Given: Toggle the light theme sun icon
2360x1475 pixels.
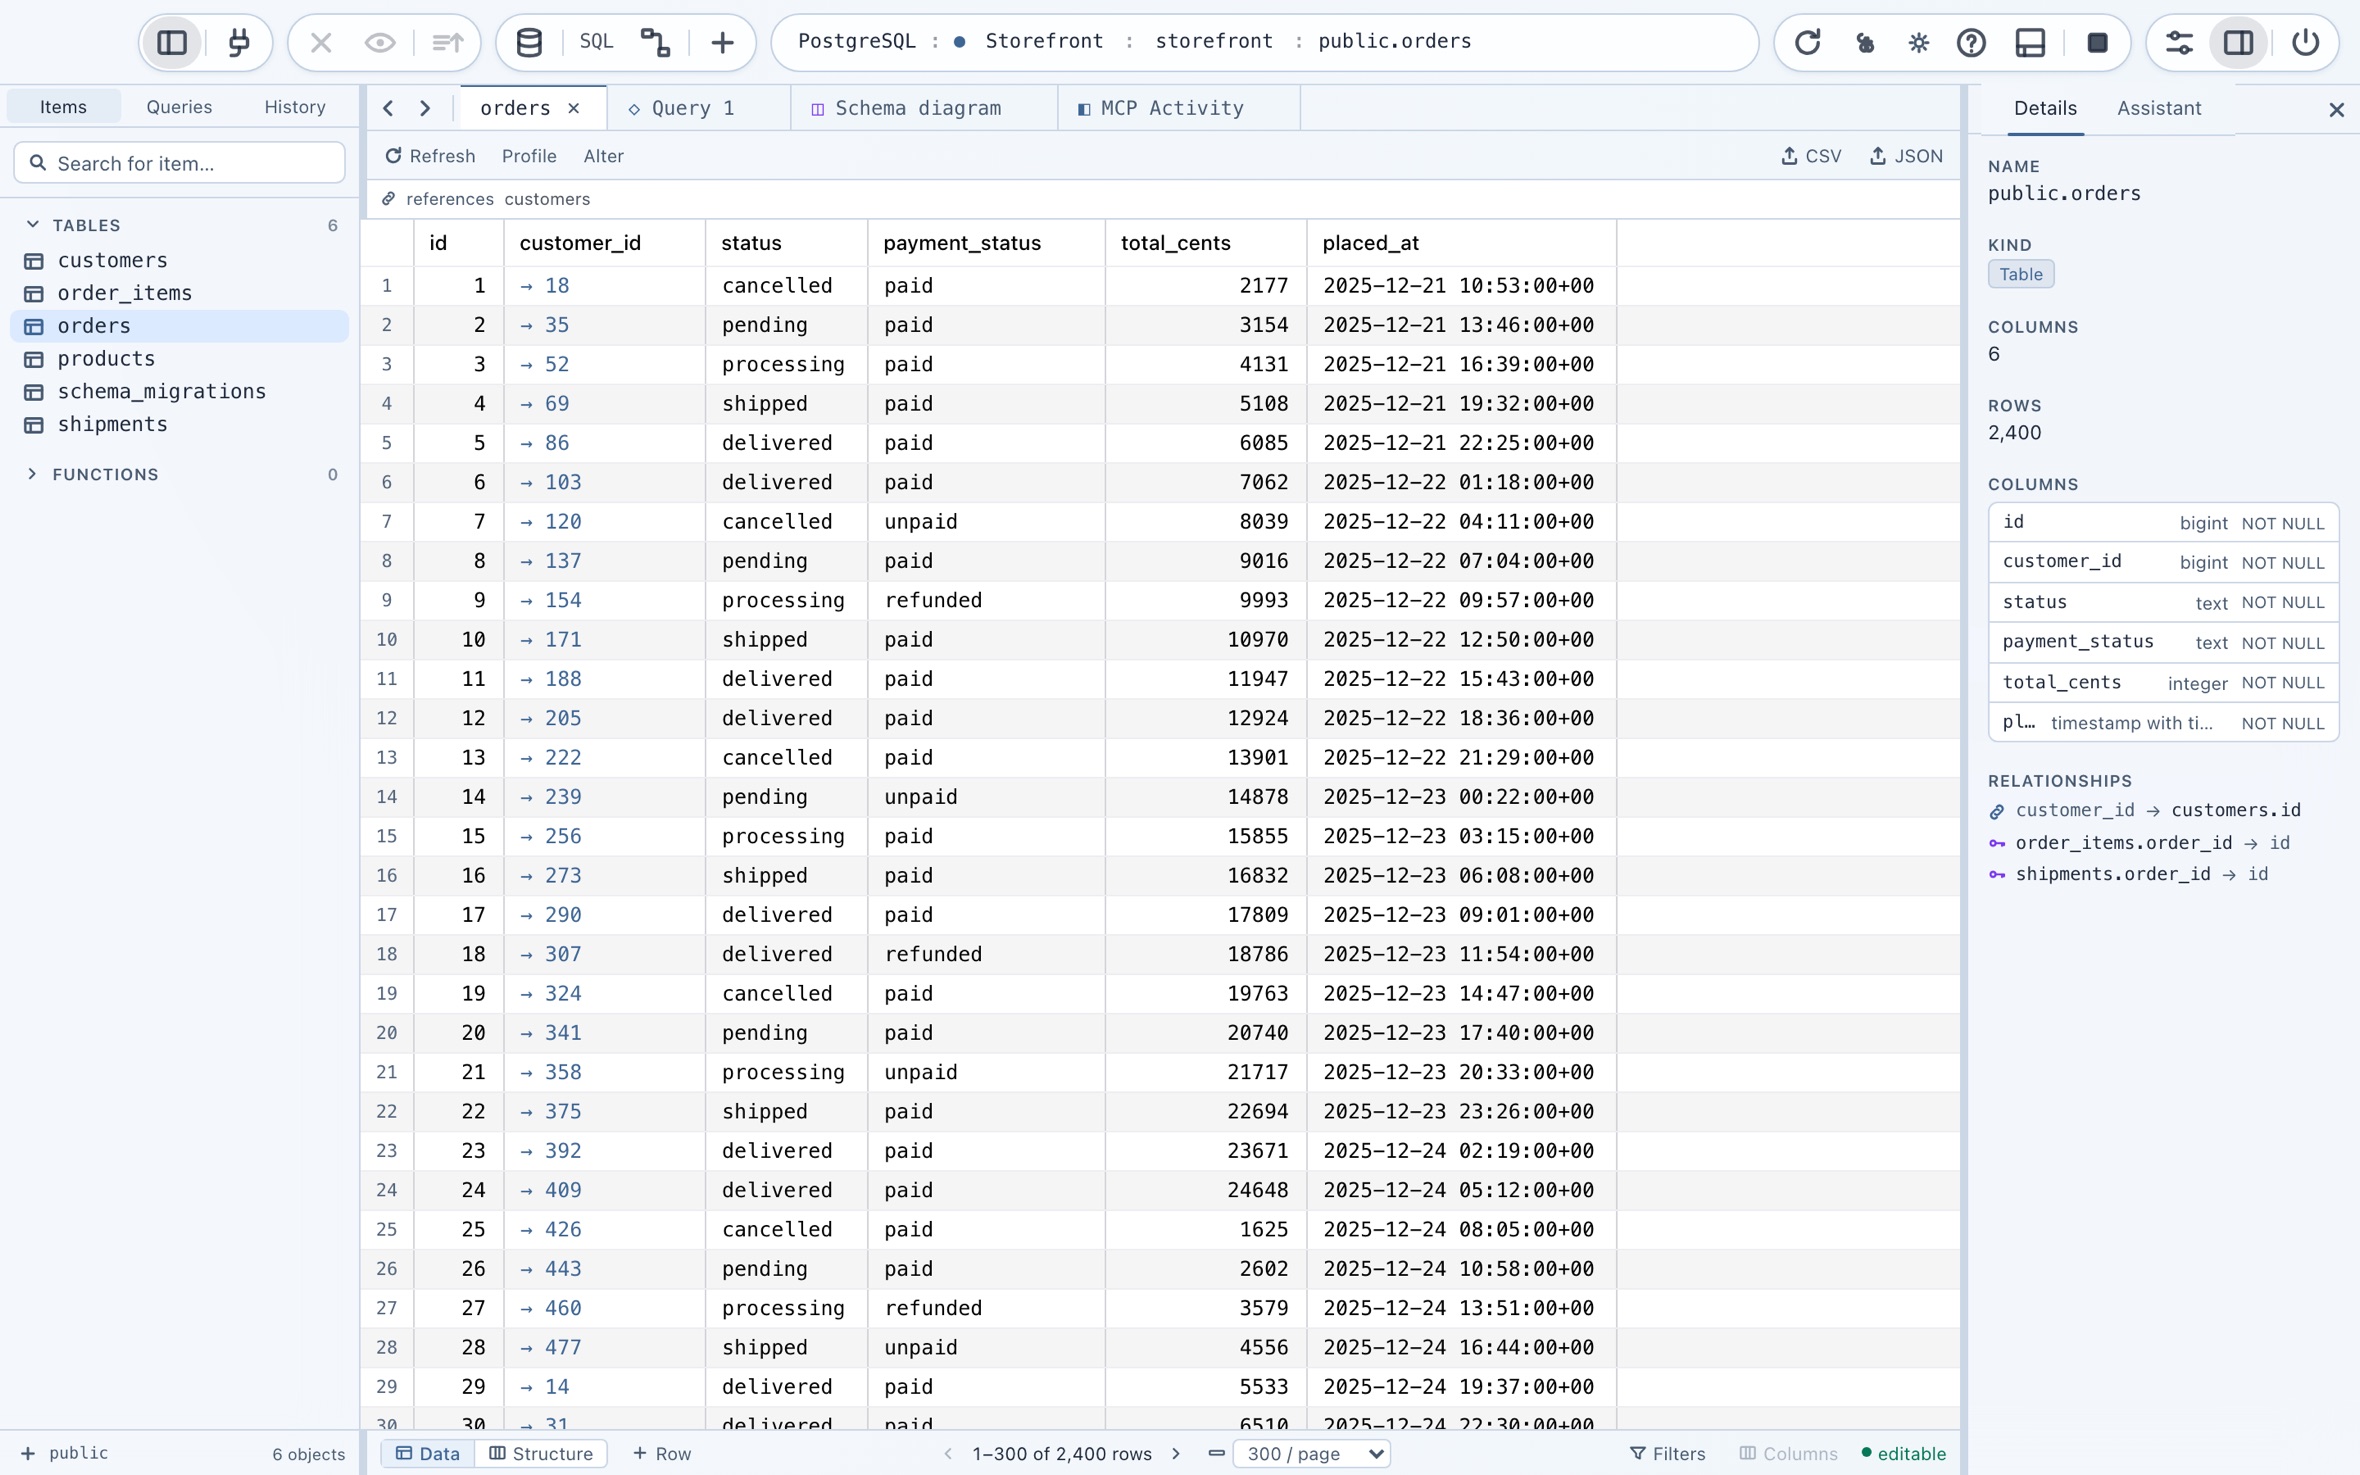Looking at the screenshot, I should click(1918, 42).
